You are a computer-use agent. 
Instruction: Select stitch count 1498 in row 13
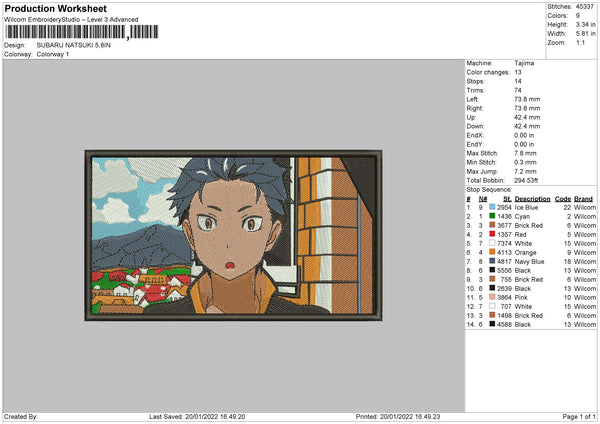pyautogui.click(x=504, y=316)
